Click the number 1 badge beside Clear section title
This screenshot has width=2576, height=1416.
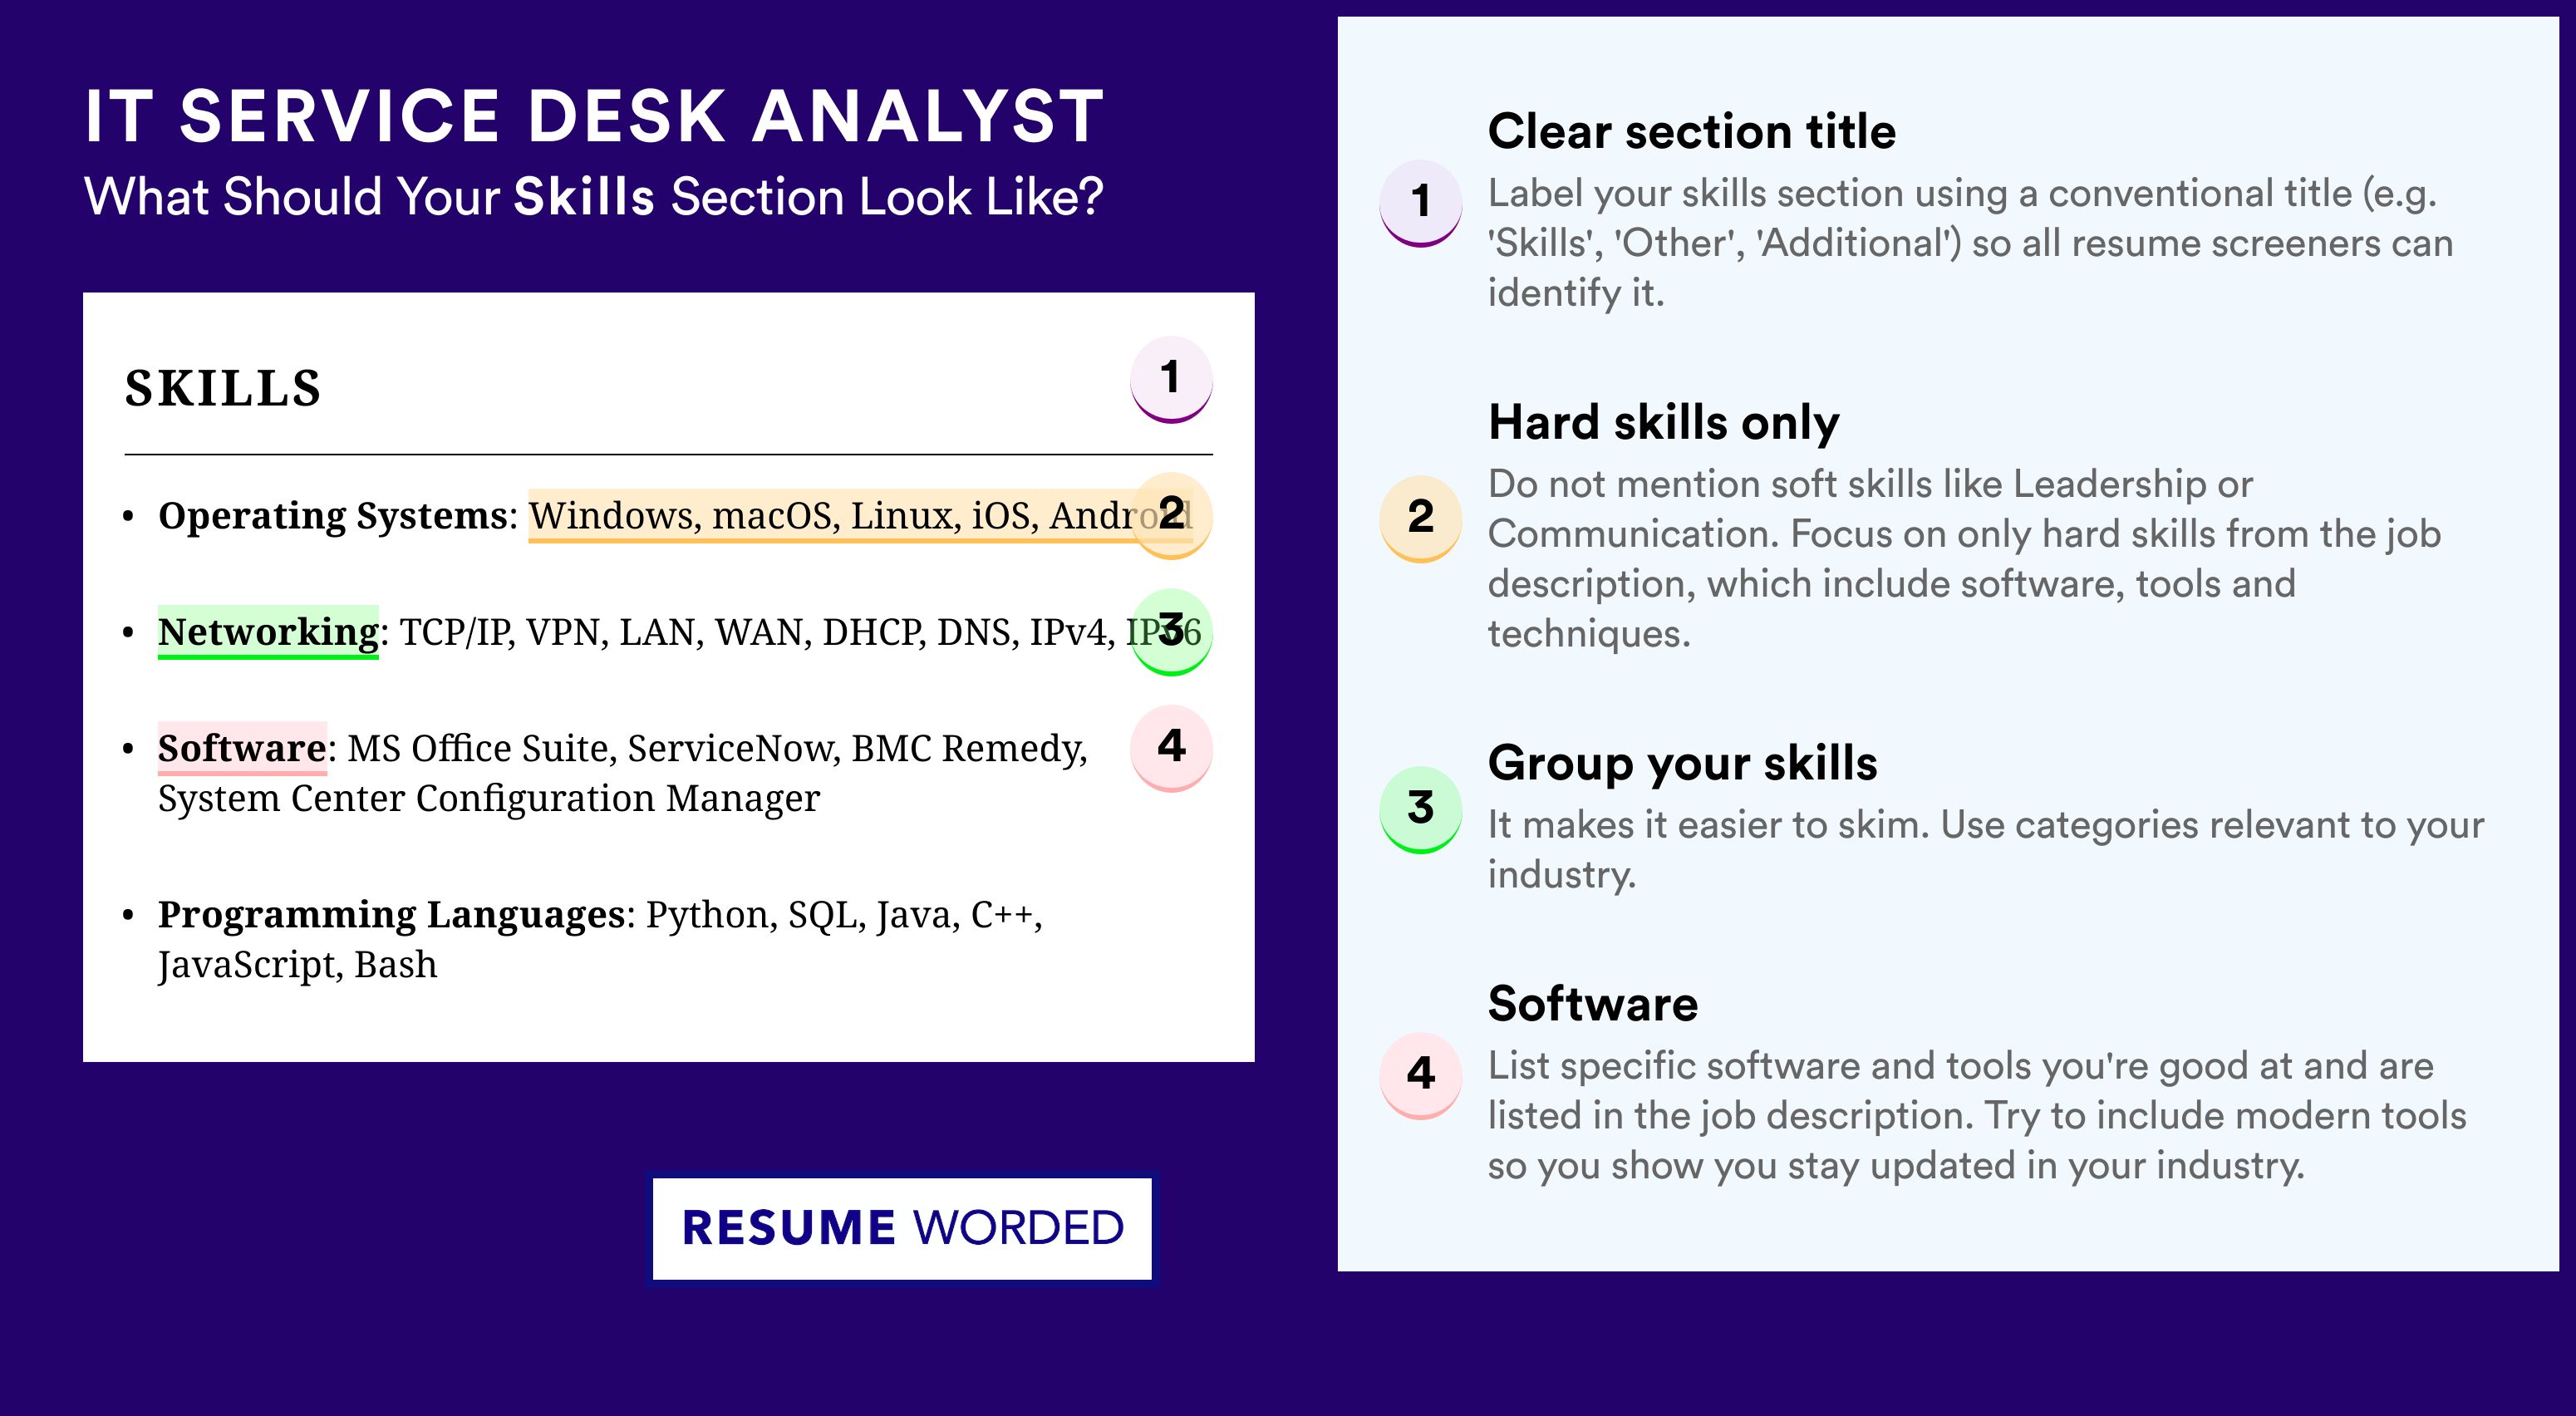click(x=1421, y=203)
